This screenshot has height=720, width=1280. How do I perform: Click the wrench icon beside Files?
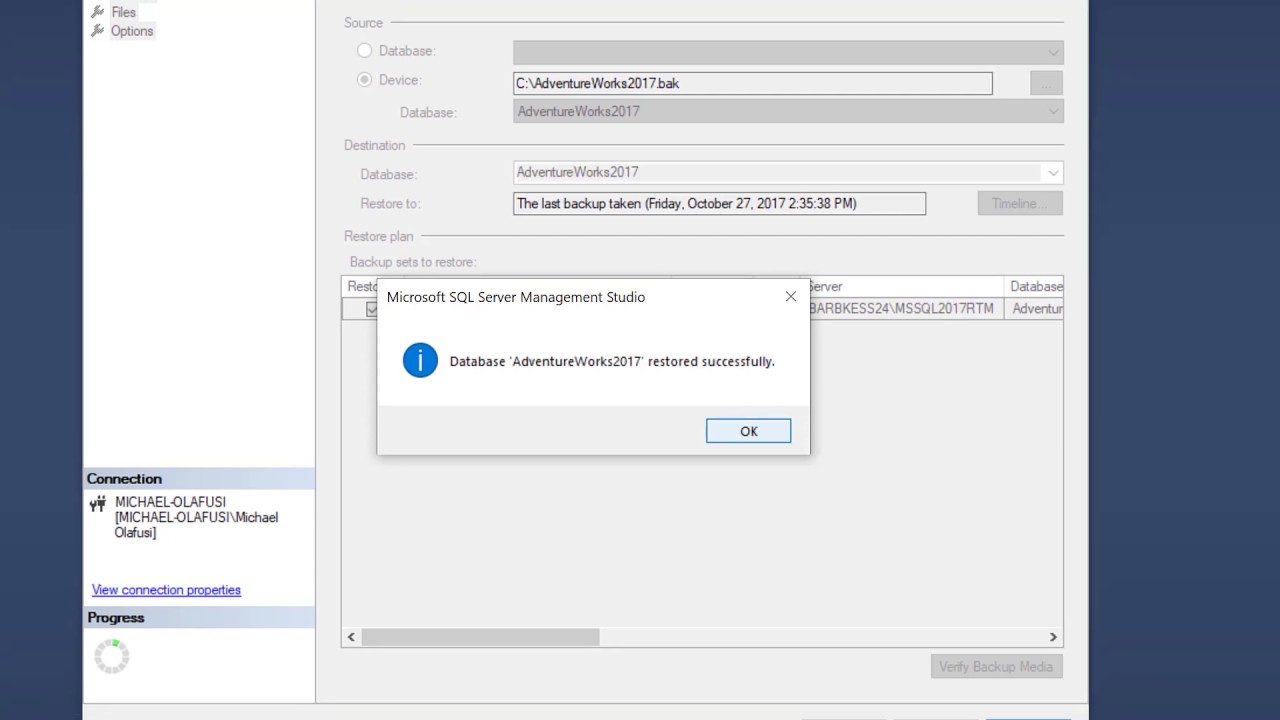click(x=97, y=12)
